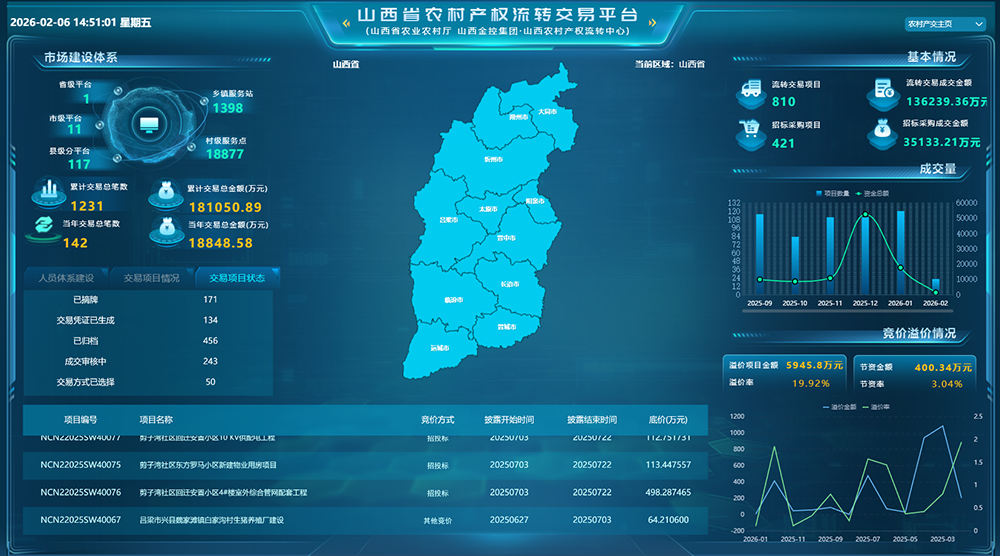1000x556 pixels.
Task: Select the 运城市 region on the map
Action: [439, 348]
